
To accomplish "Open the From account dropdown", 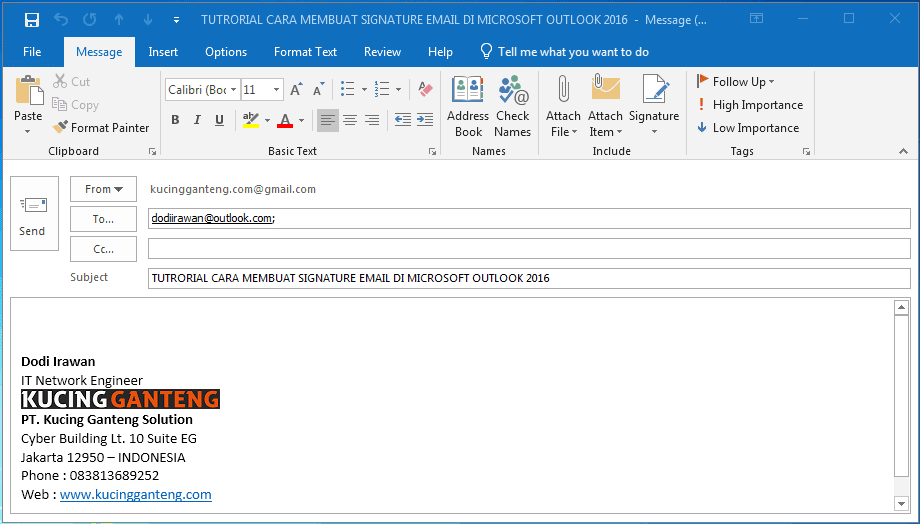I will pos(103,189).
